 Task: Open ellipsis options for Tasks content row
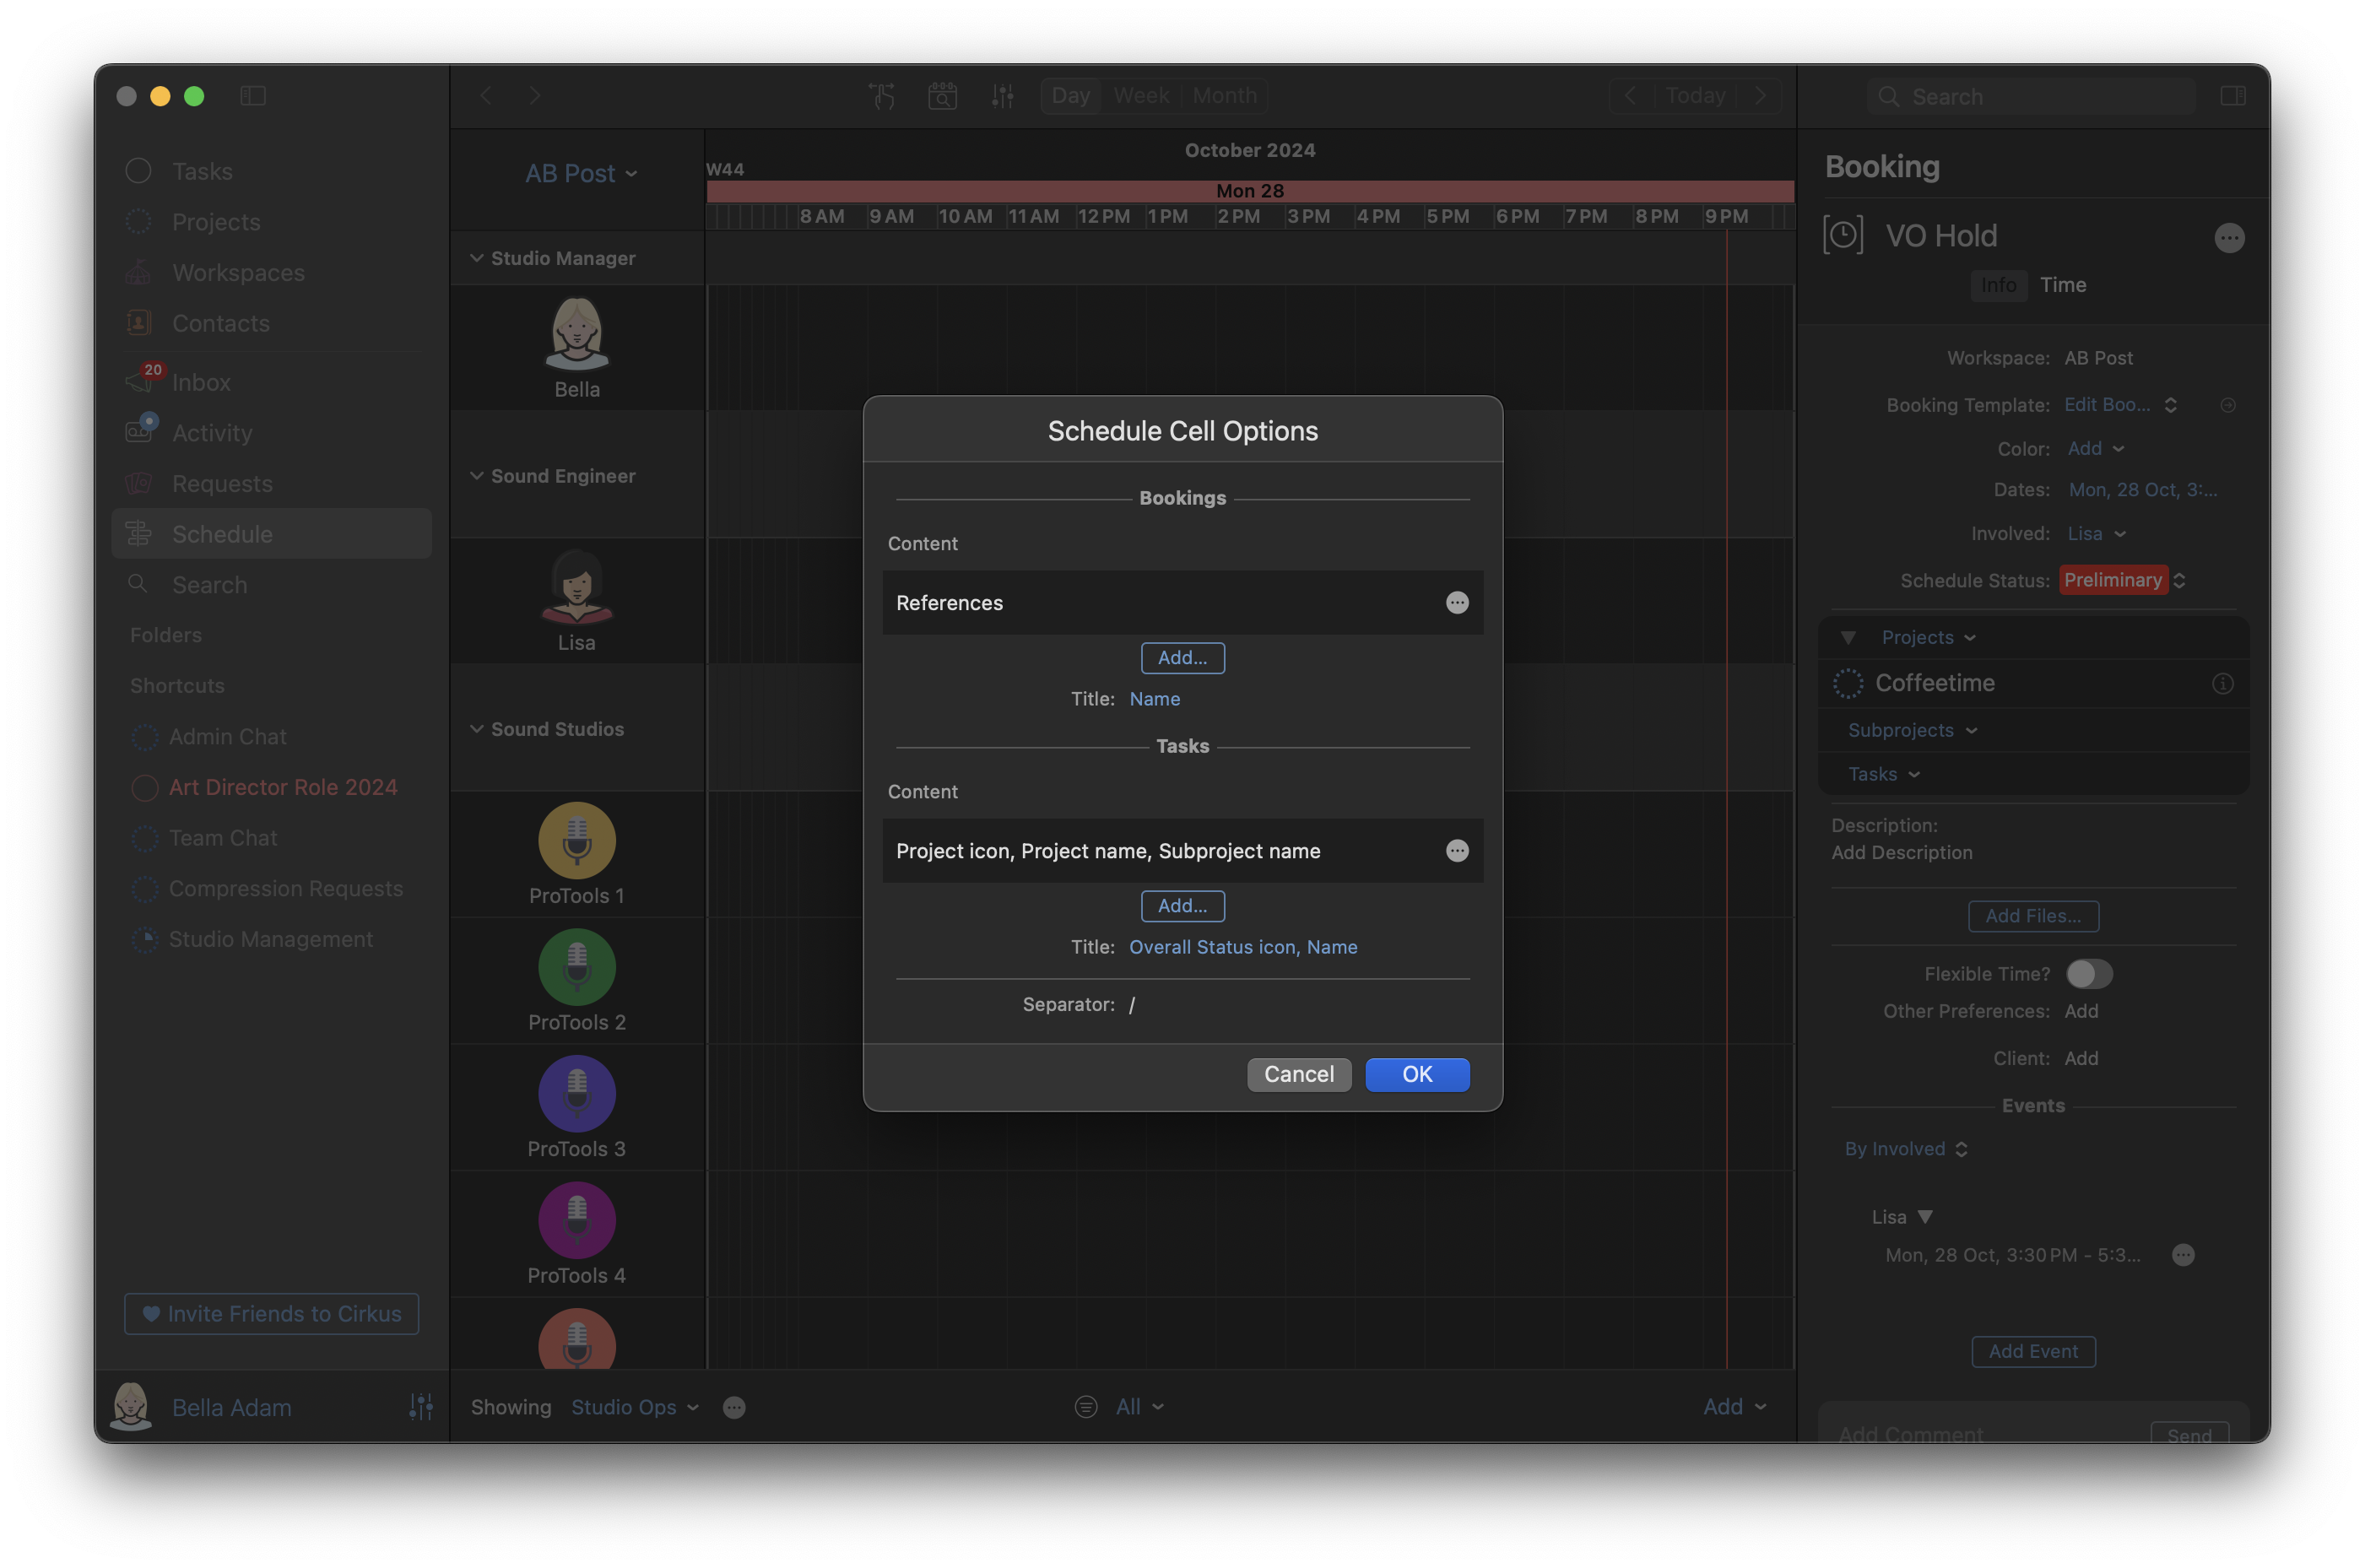tap(1457, 850)
